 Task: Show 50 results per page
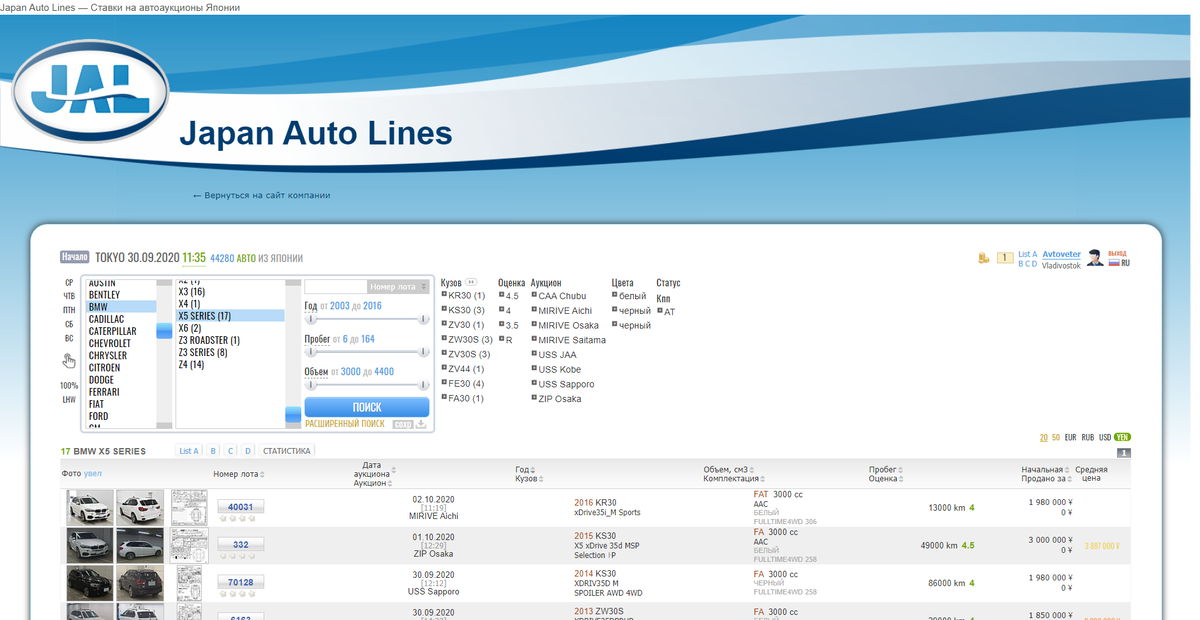tap(1056, 437)
